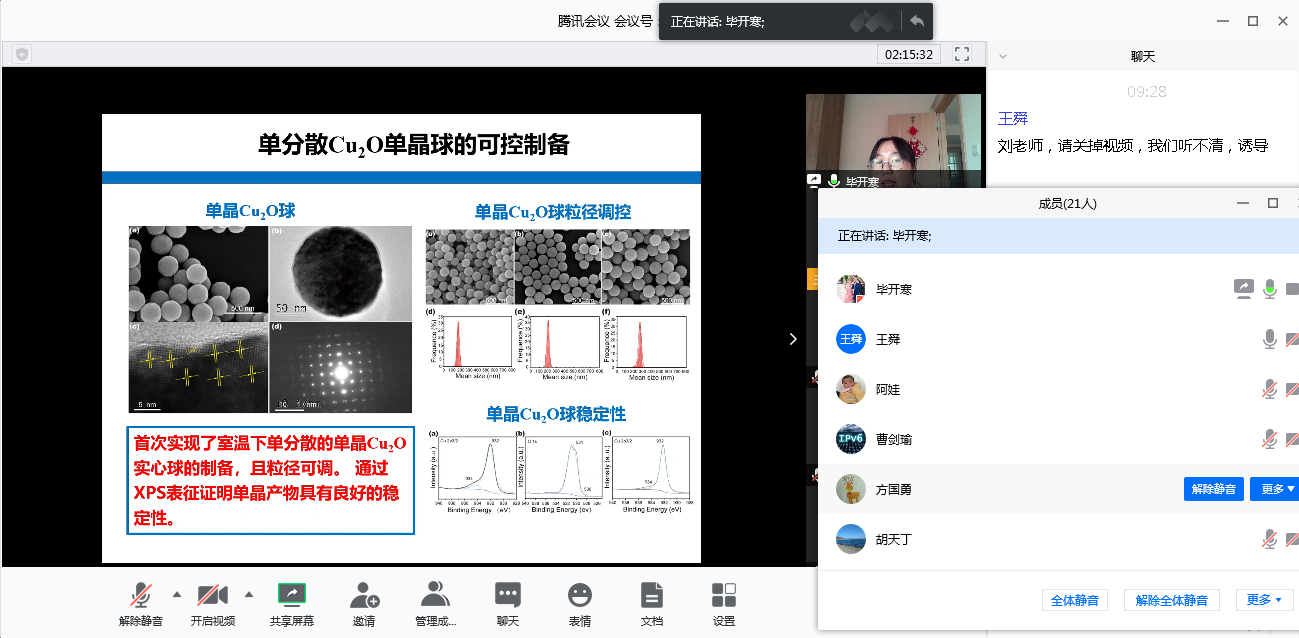Toggle 解除静音 microphone in bottom toolbar
Viewport: 1299px width, 638px height.
point(140,595)
